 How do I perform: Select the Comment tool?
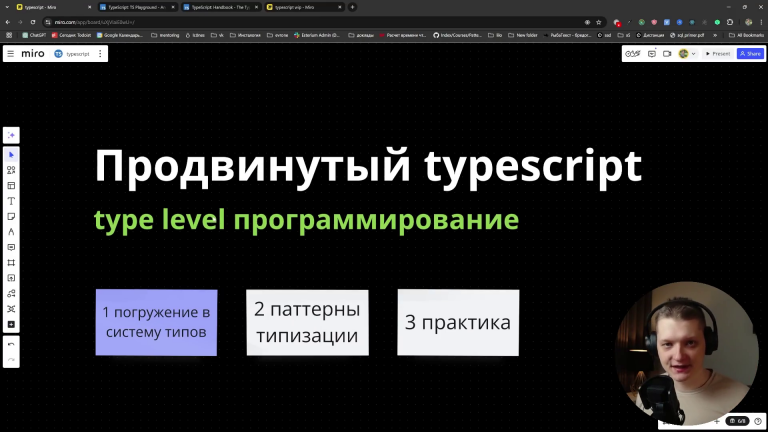pos(11,247)
